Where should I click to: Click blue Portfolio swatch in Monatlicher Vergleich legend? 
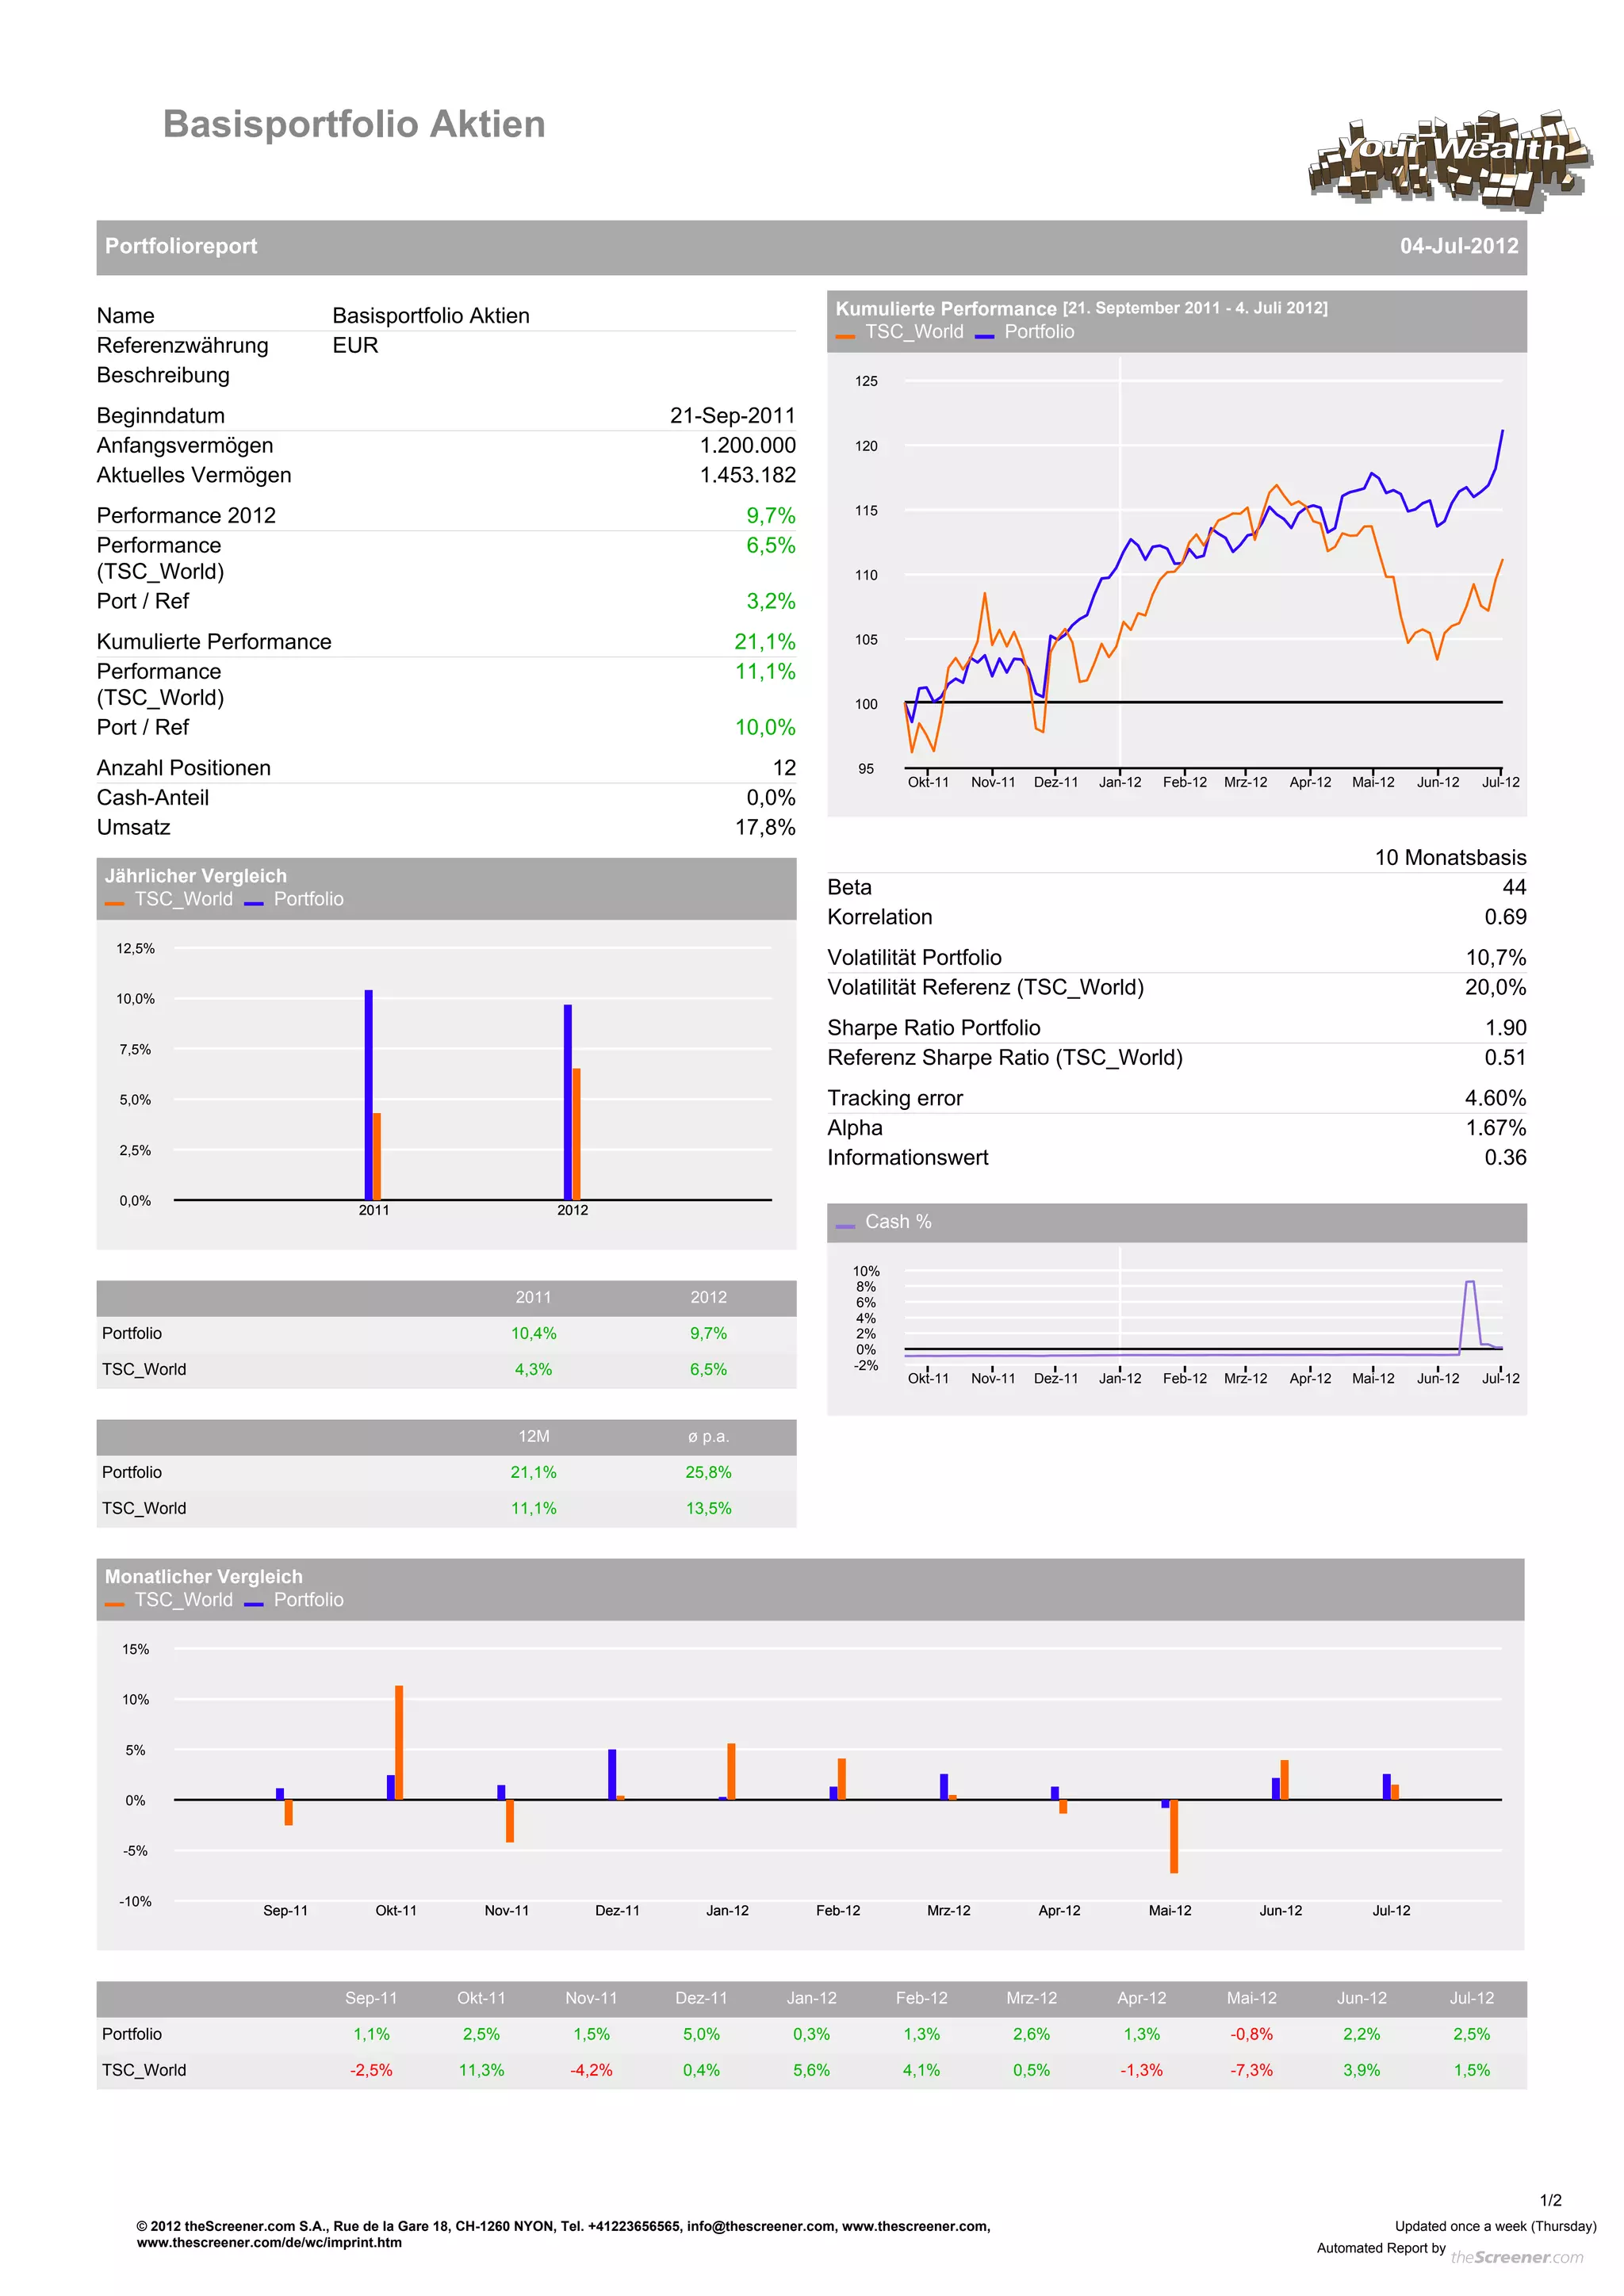[x=254, y=1605]
